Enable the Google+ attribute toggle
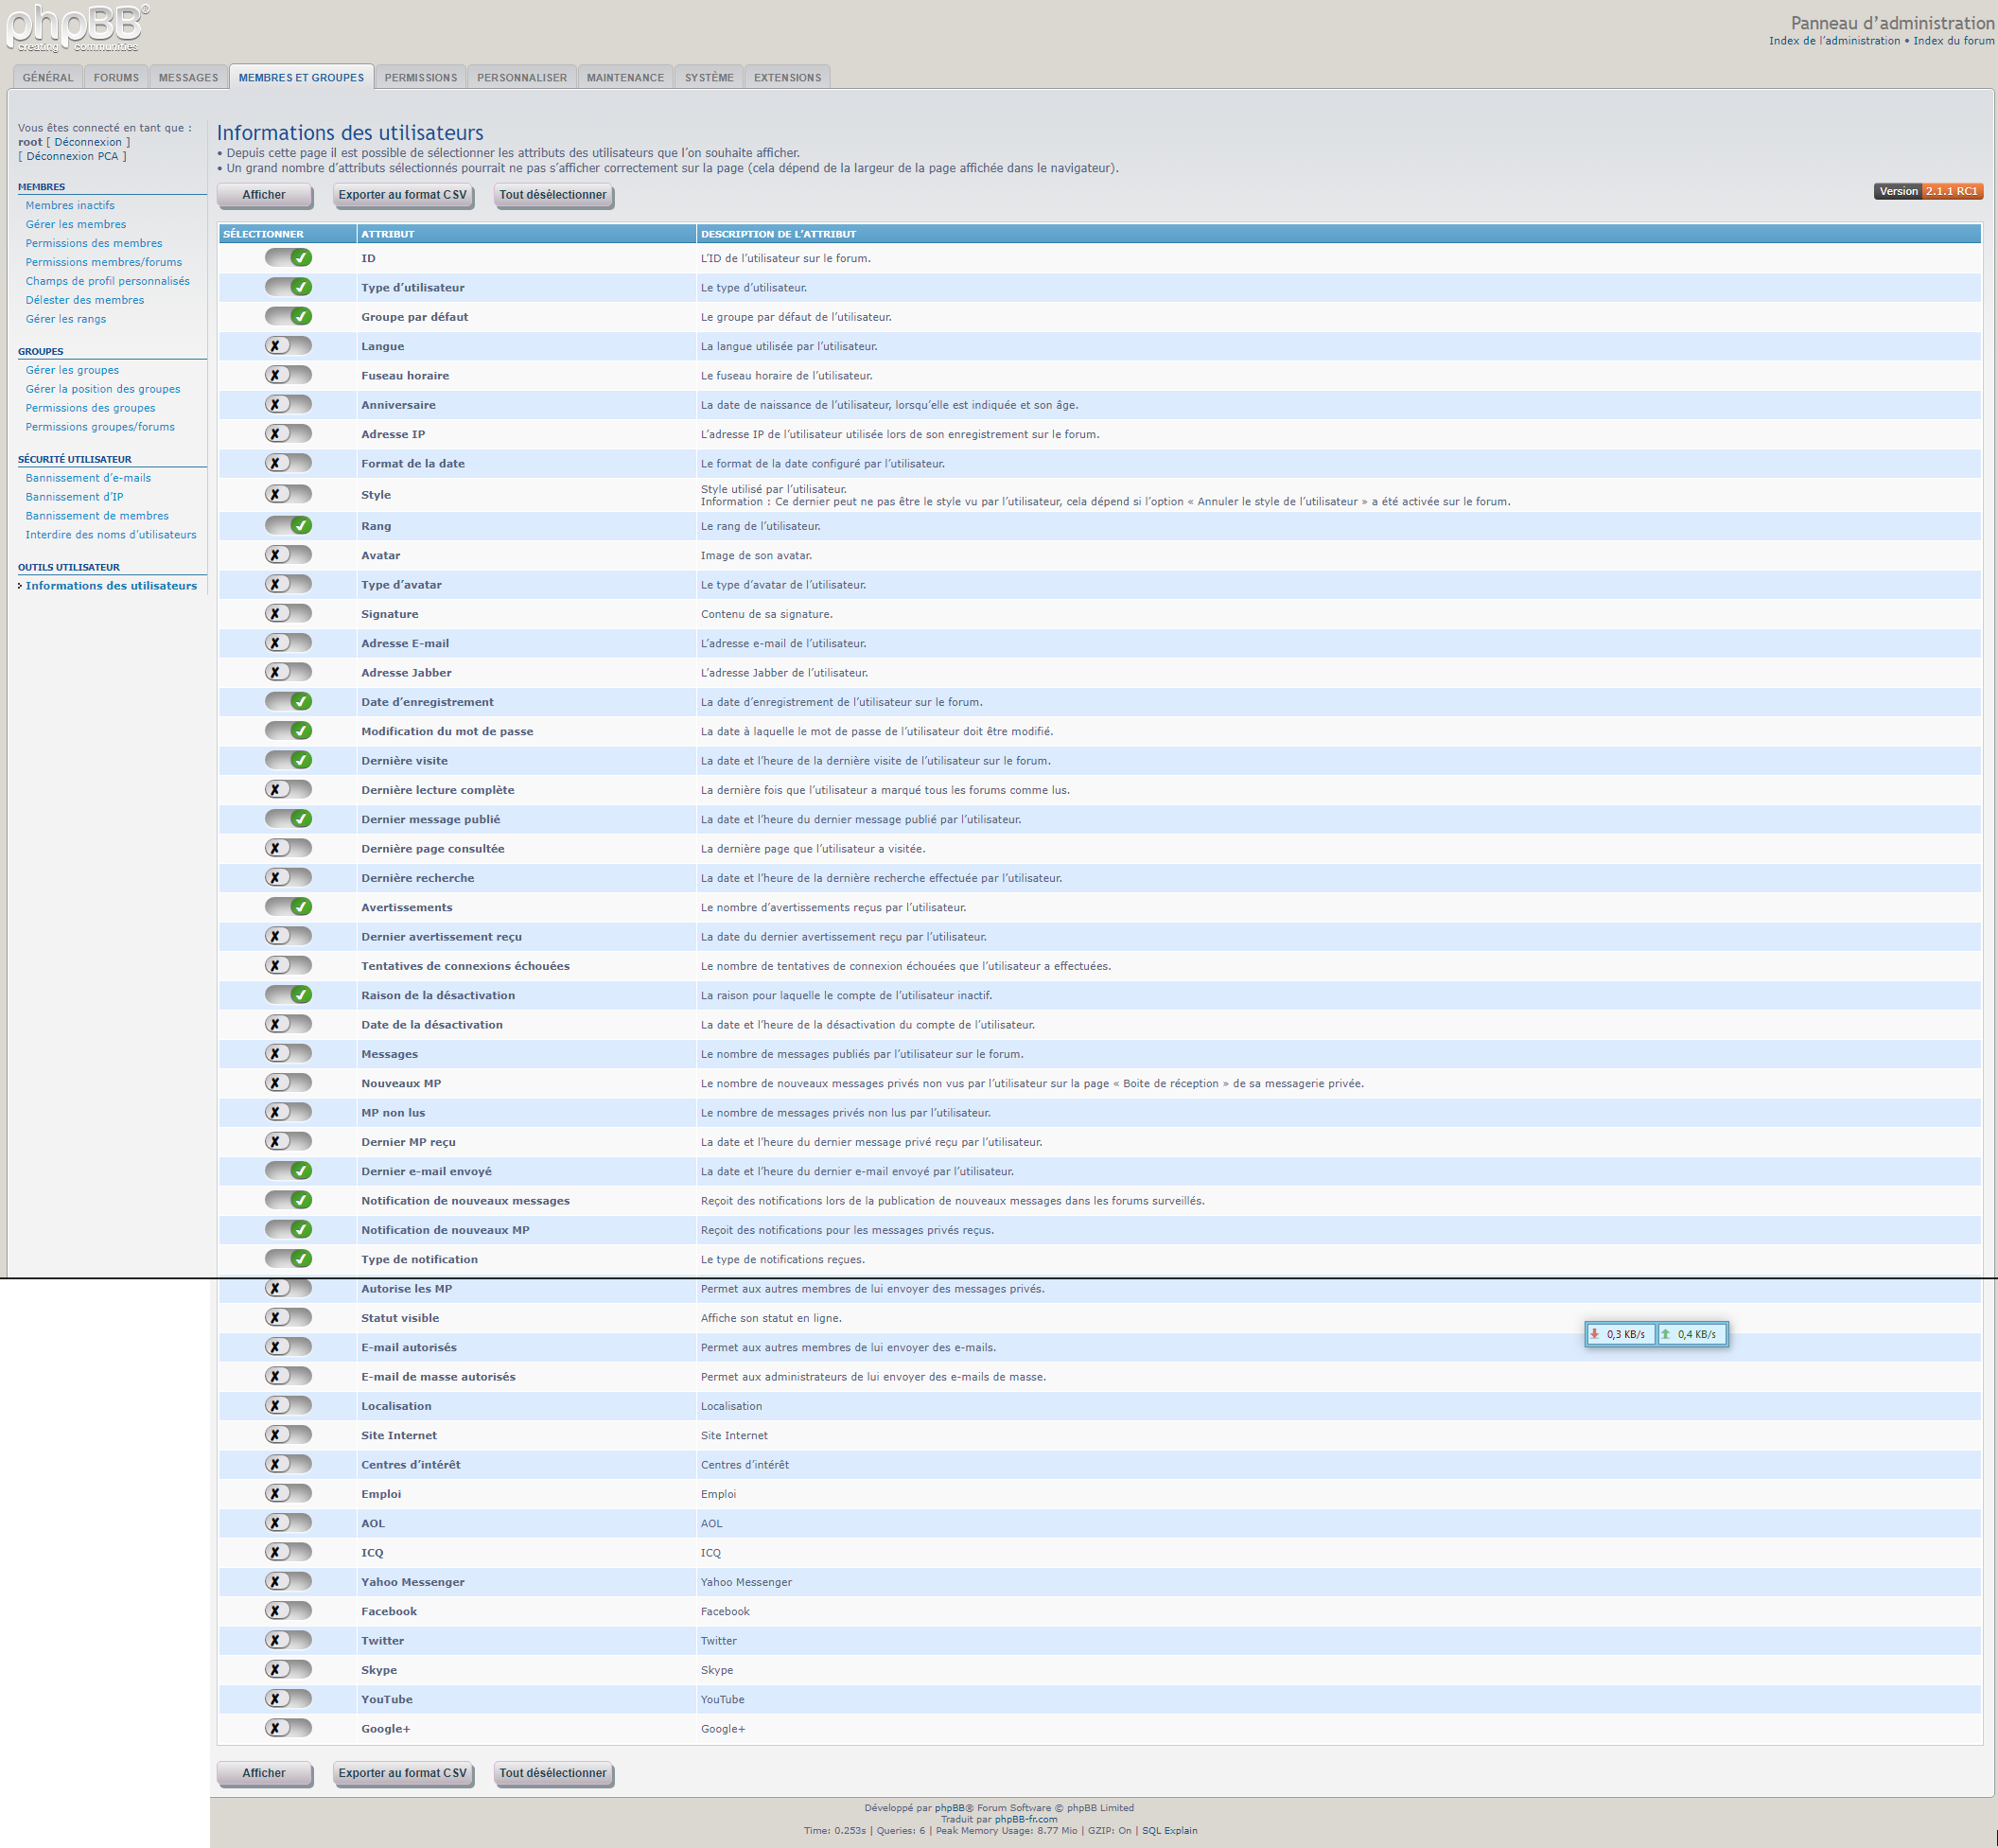1998x1848 pixels. point(288,1728)
